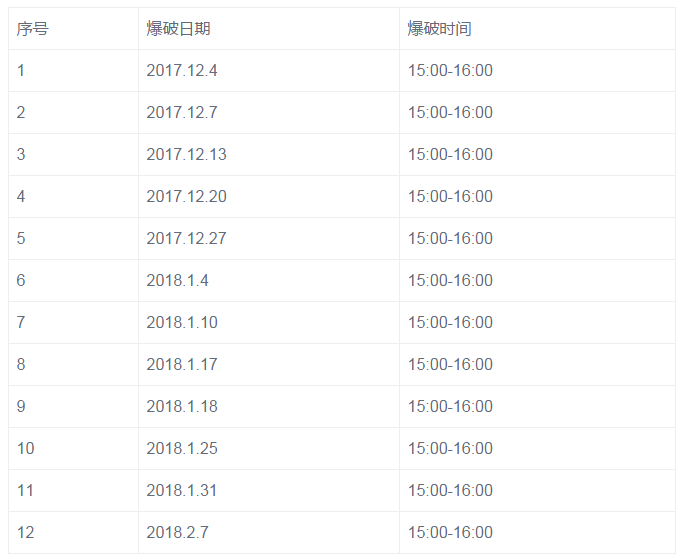Select the 2018.1.10 date cell
This screenshot has height=559, width=683.
pos(269,323)
